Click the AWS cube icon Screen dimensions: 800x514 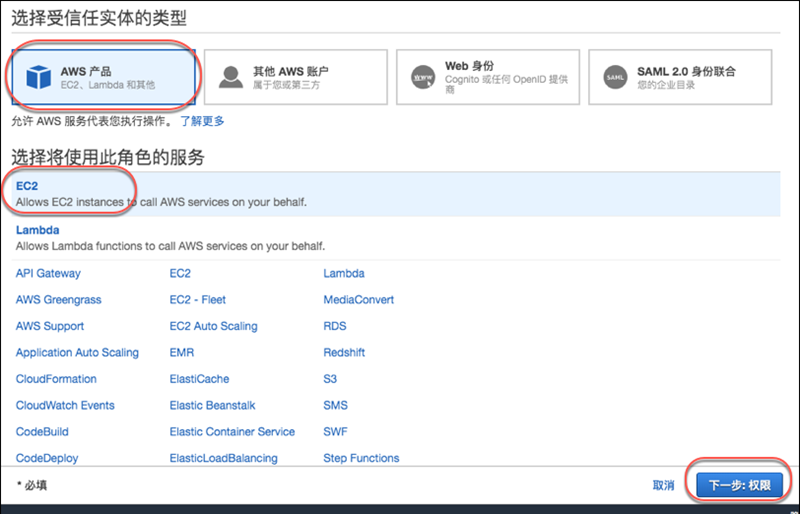tap(38, 77)
